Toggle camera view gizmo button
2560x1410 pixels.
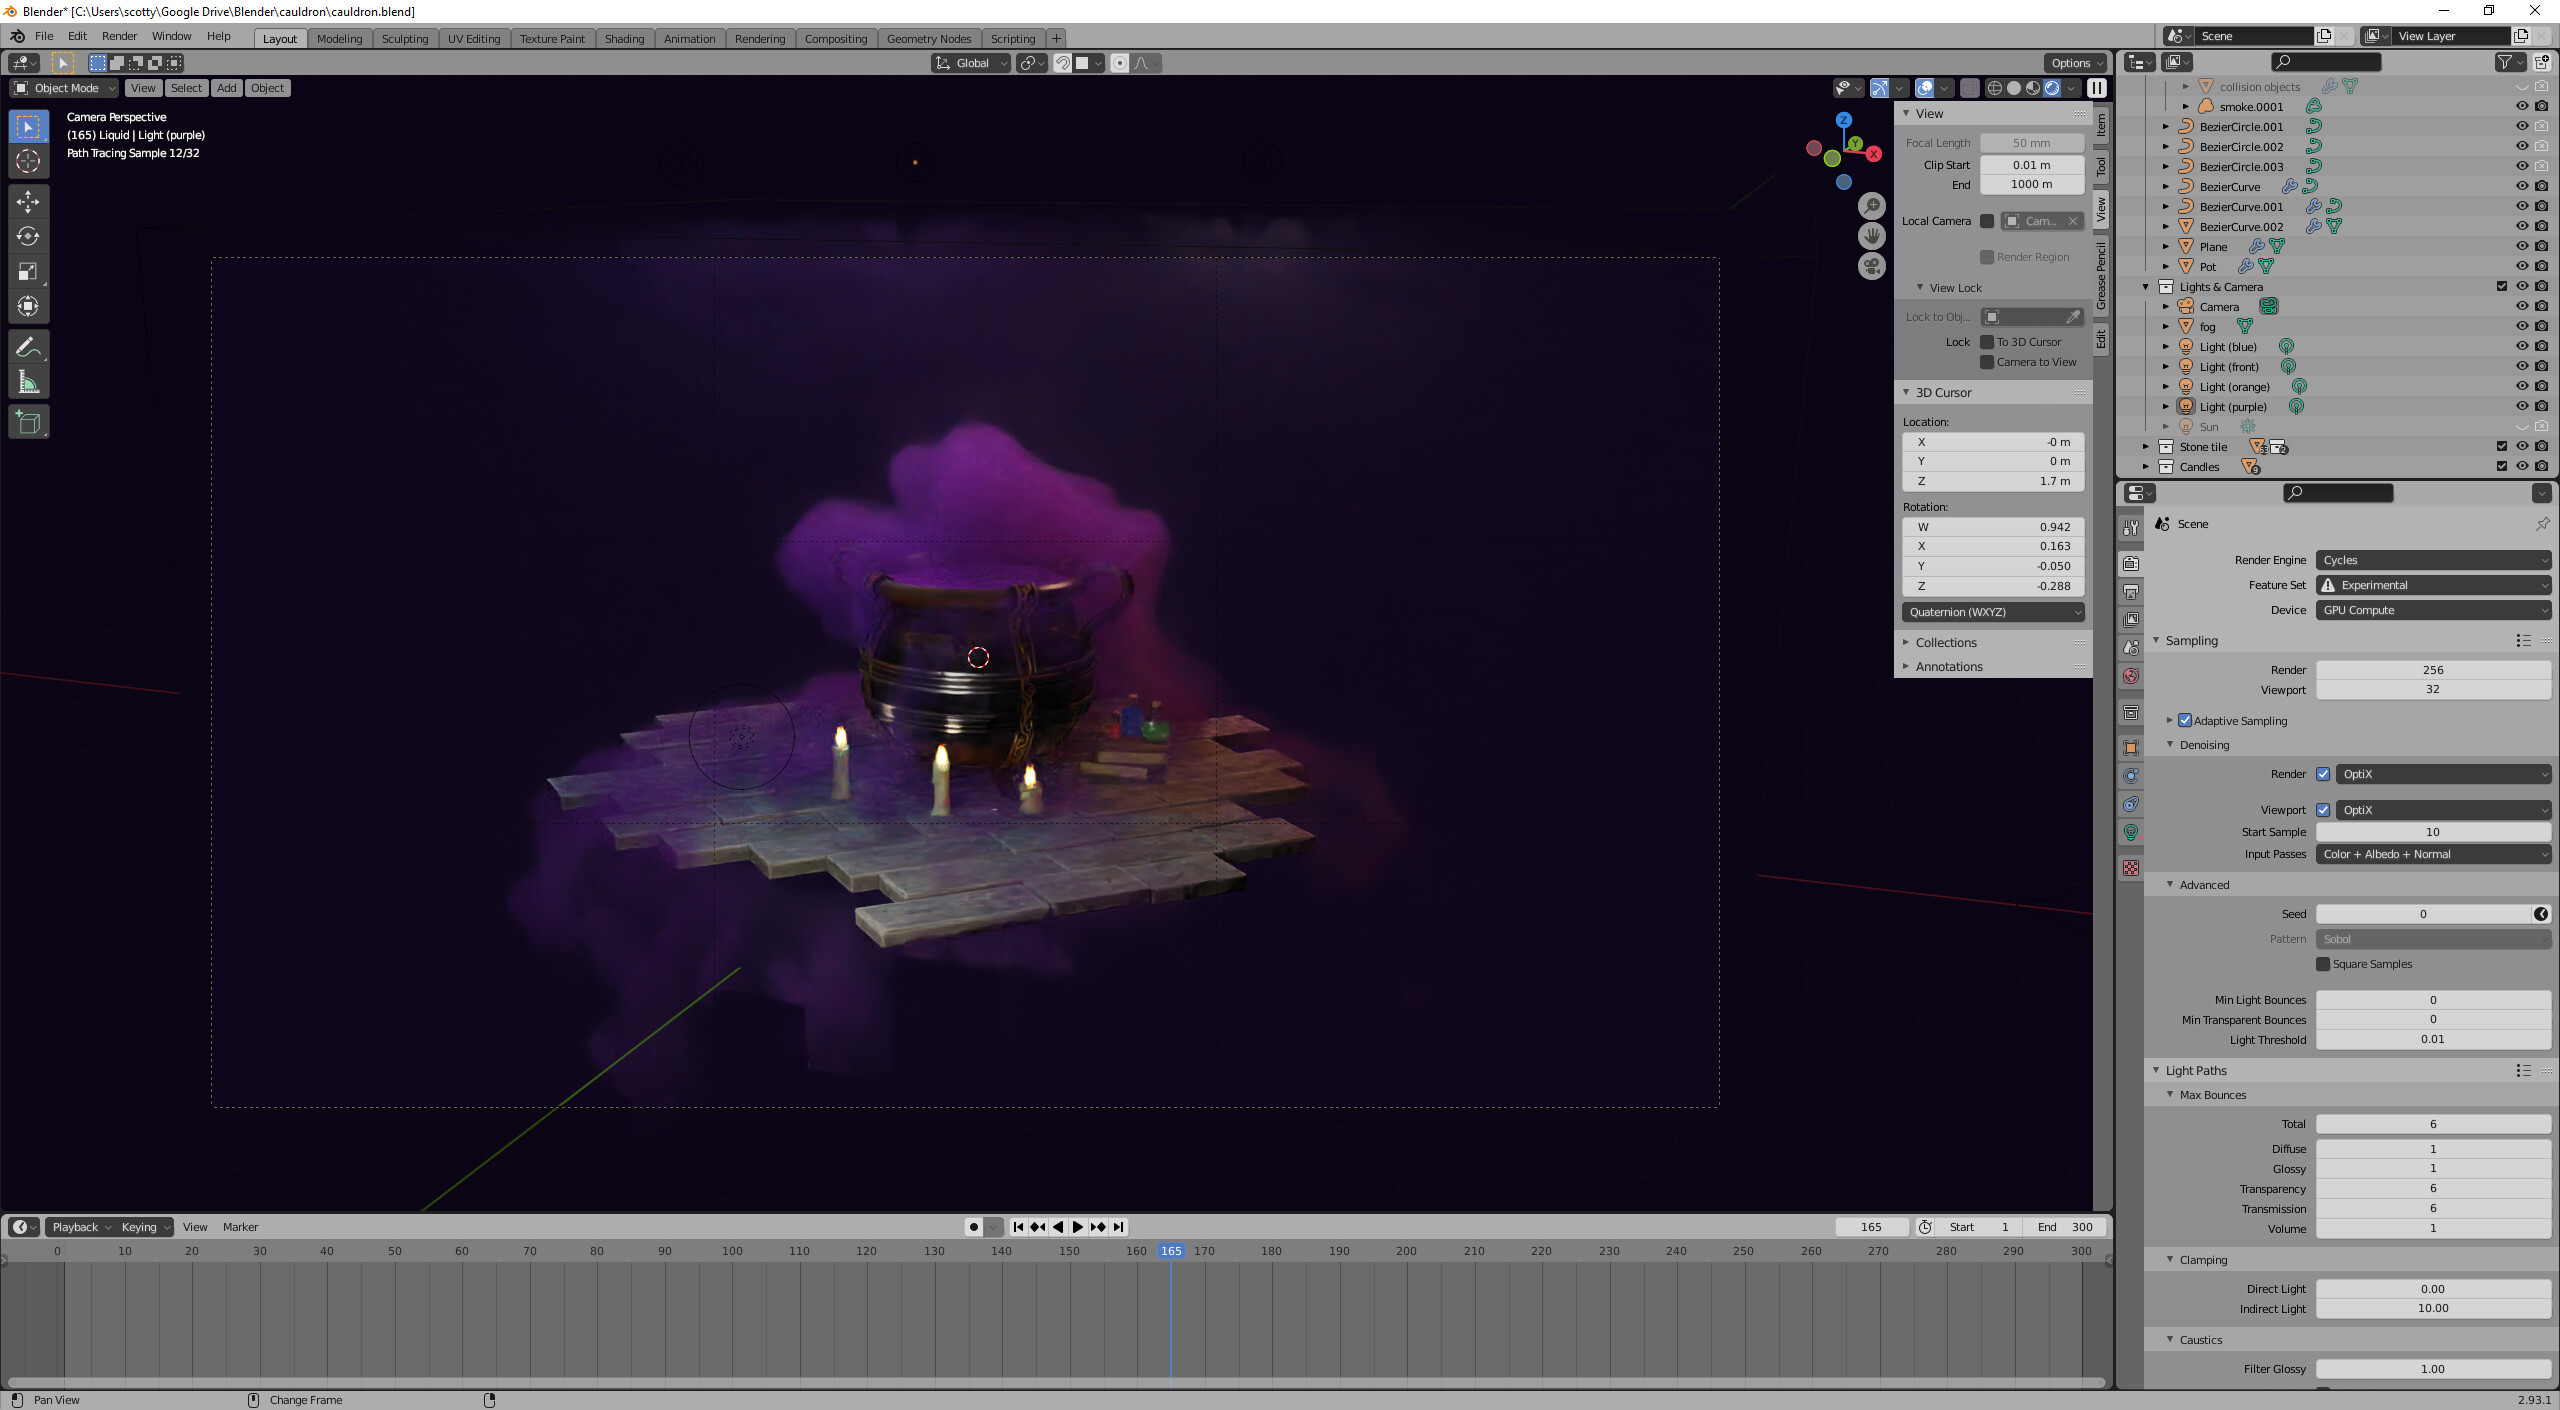pyautogui.click(x=1871, y=266)
